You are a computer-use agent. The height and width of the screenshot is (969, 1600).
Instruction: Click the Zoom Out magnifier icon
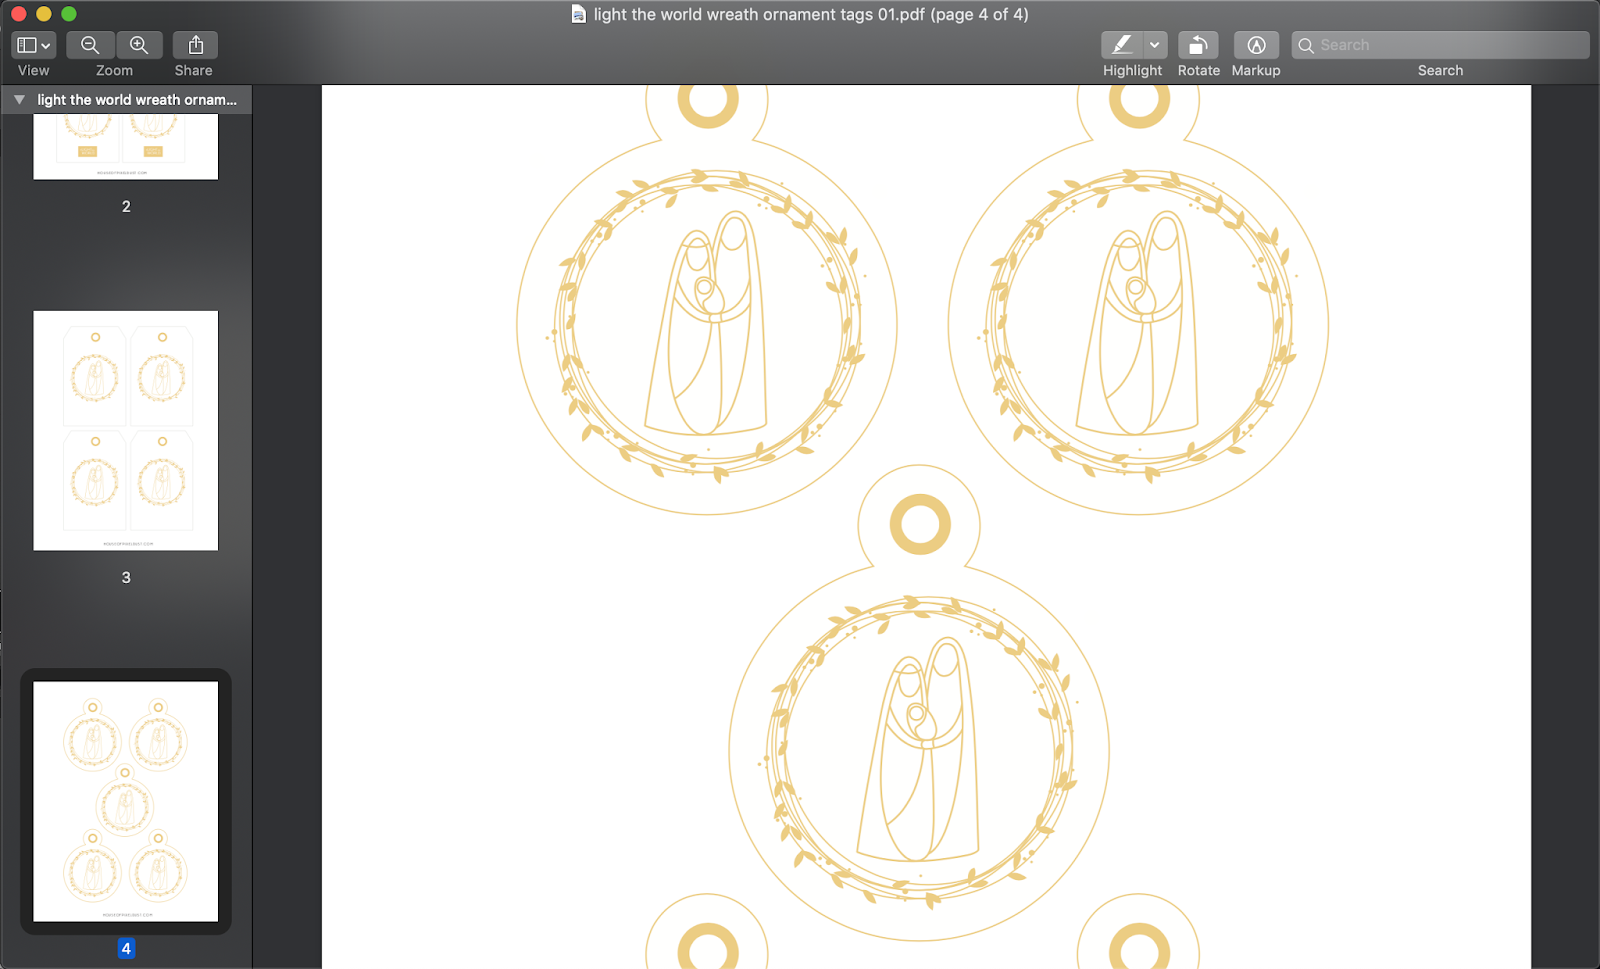pyautogui.click(x=90, y=45)
